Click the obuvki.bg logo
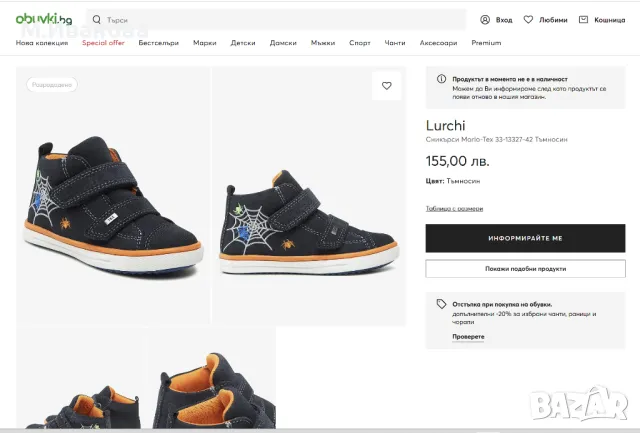The image size is (640, 433). tap(43, 19)
